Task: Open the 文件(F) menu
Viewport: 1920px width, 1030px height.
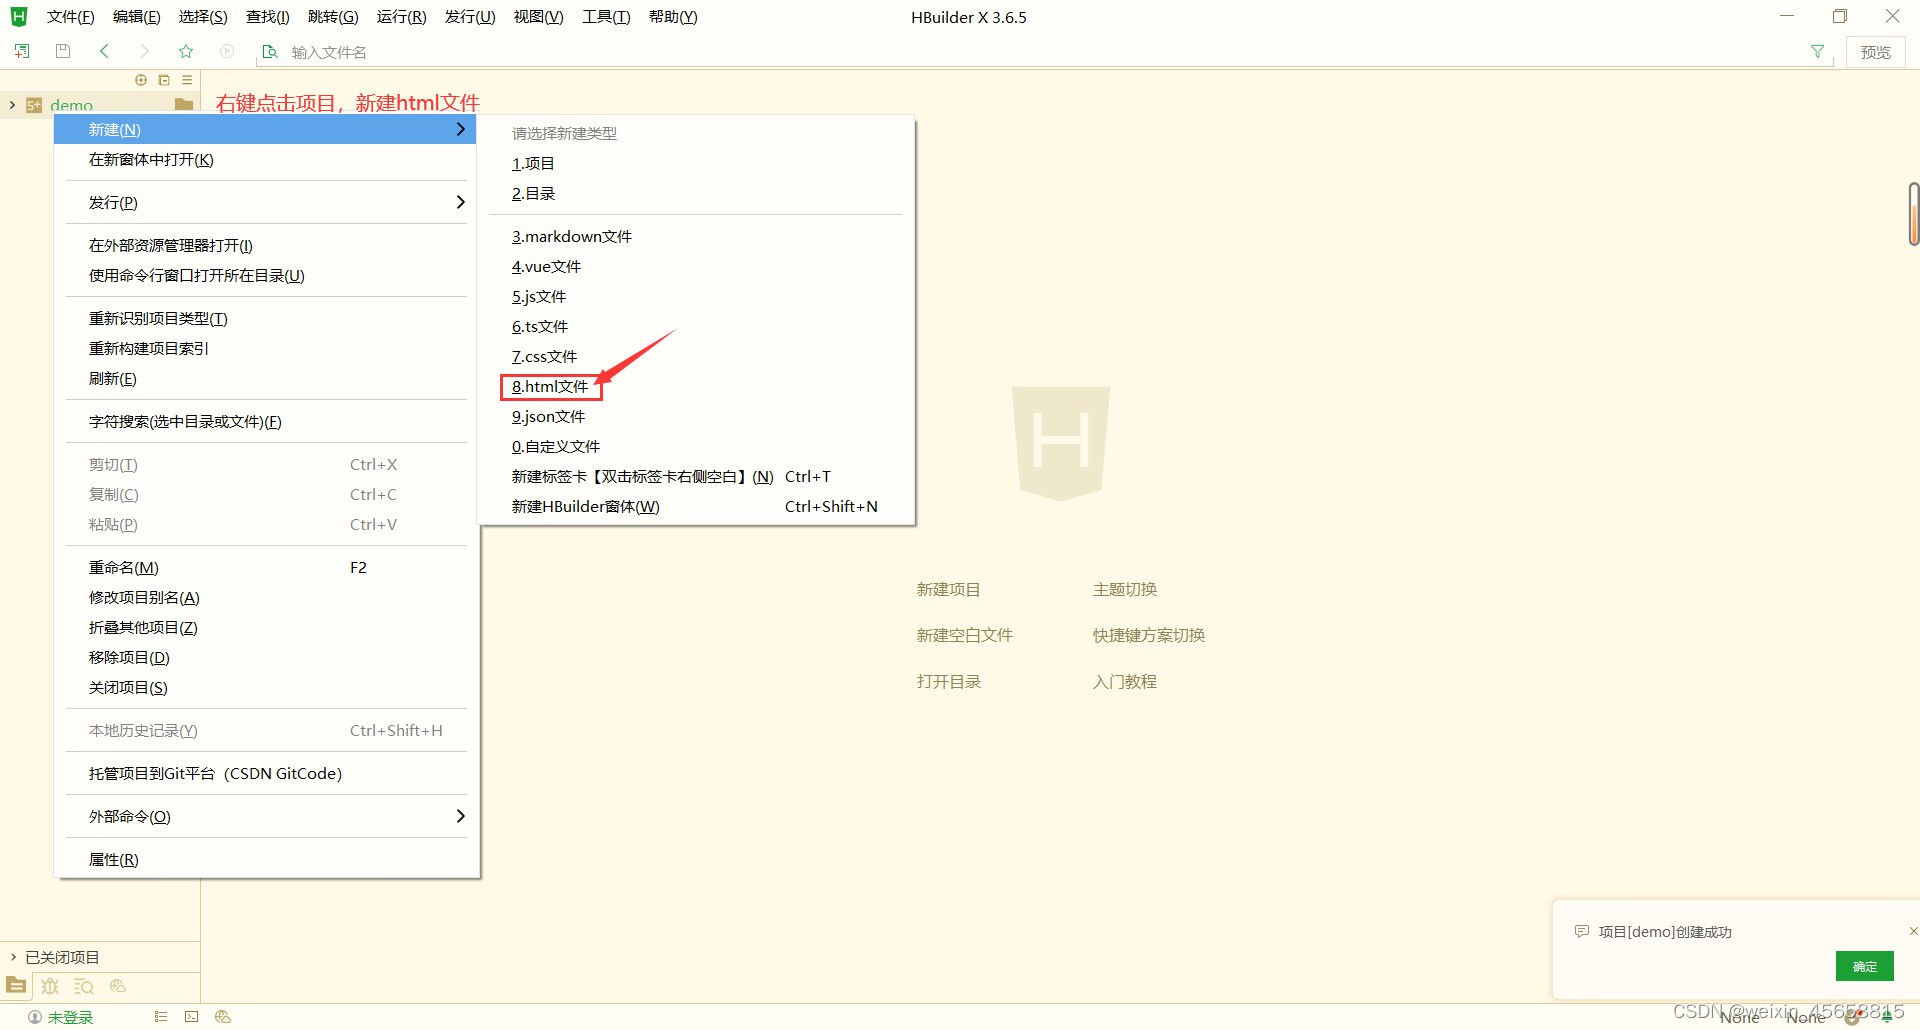Action: click(x=70, y=17)
